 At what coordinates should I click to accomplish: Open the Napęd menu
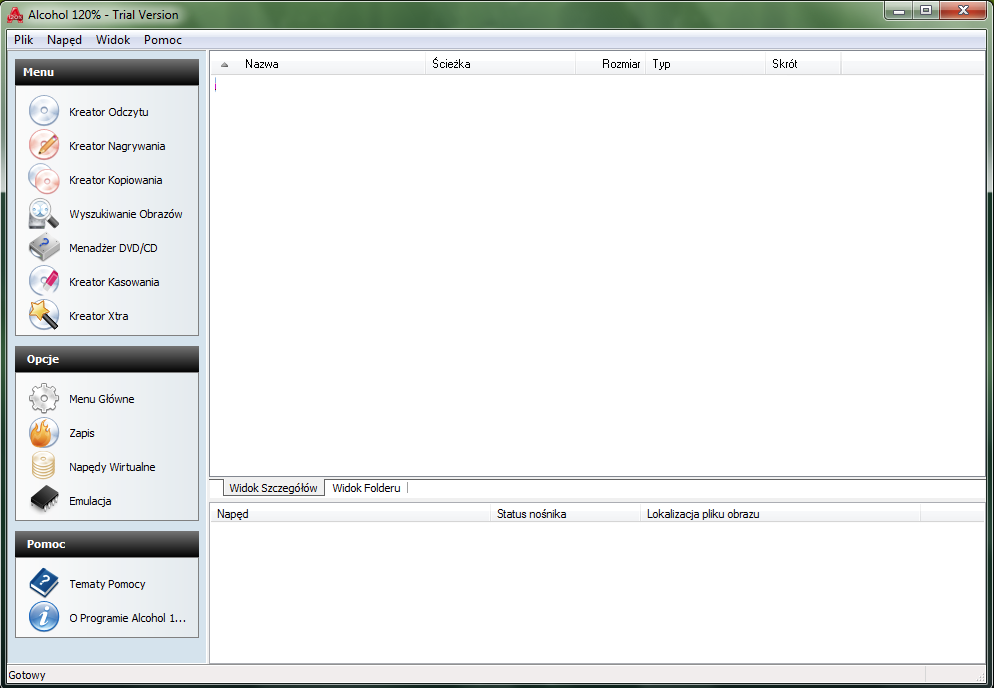65,39
